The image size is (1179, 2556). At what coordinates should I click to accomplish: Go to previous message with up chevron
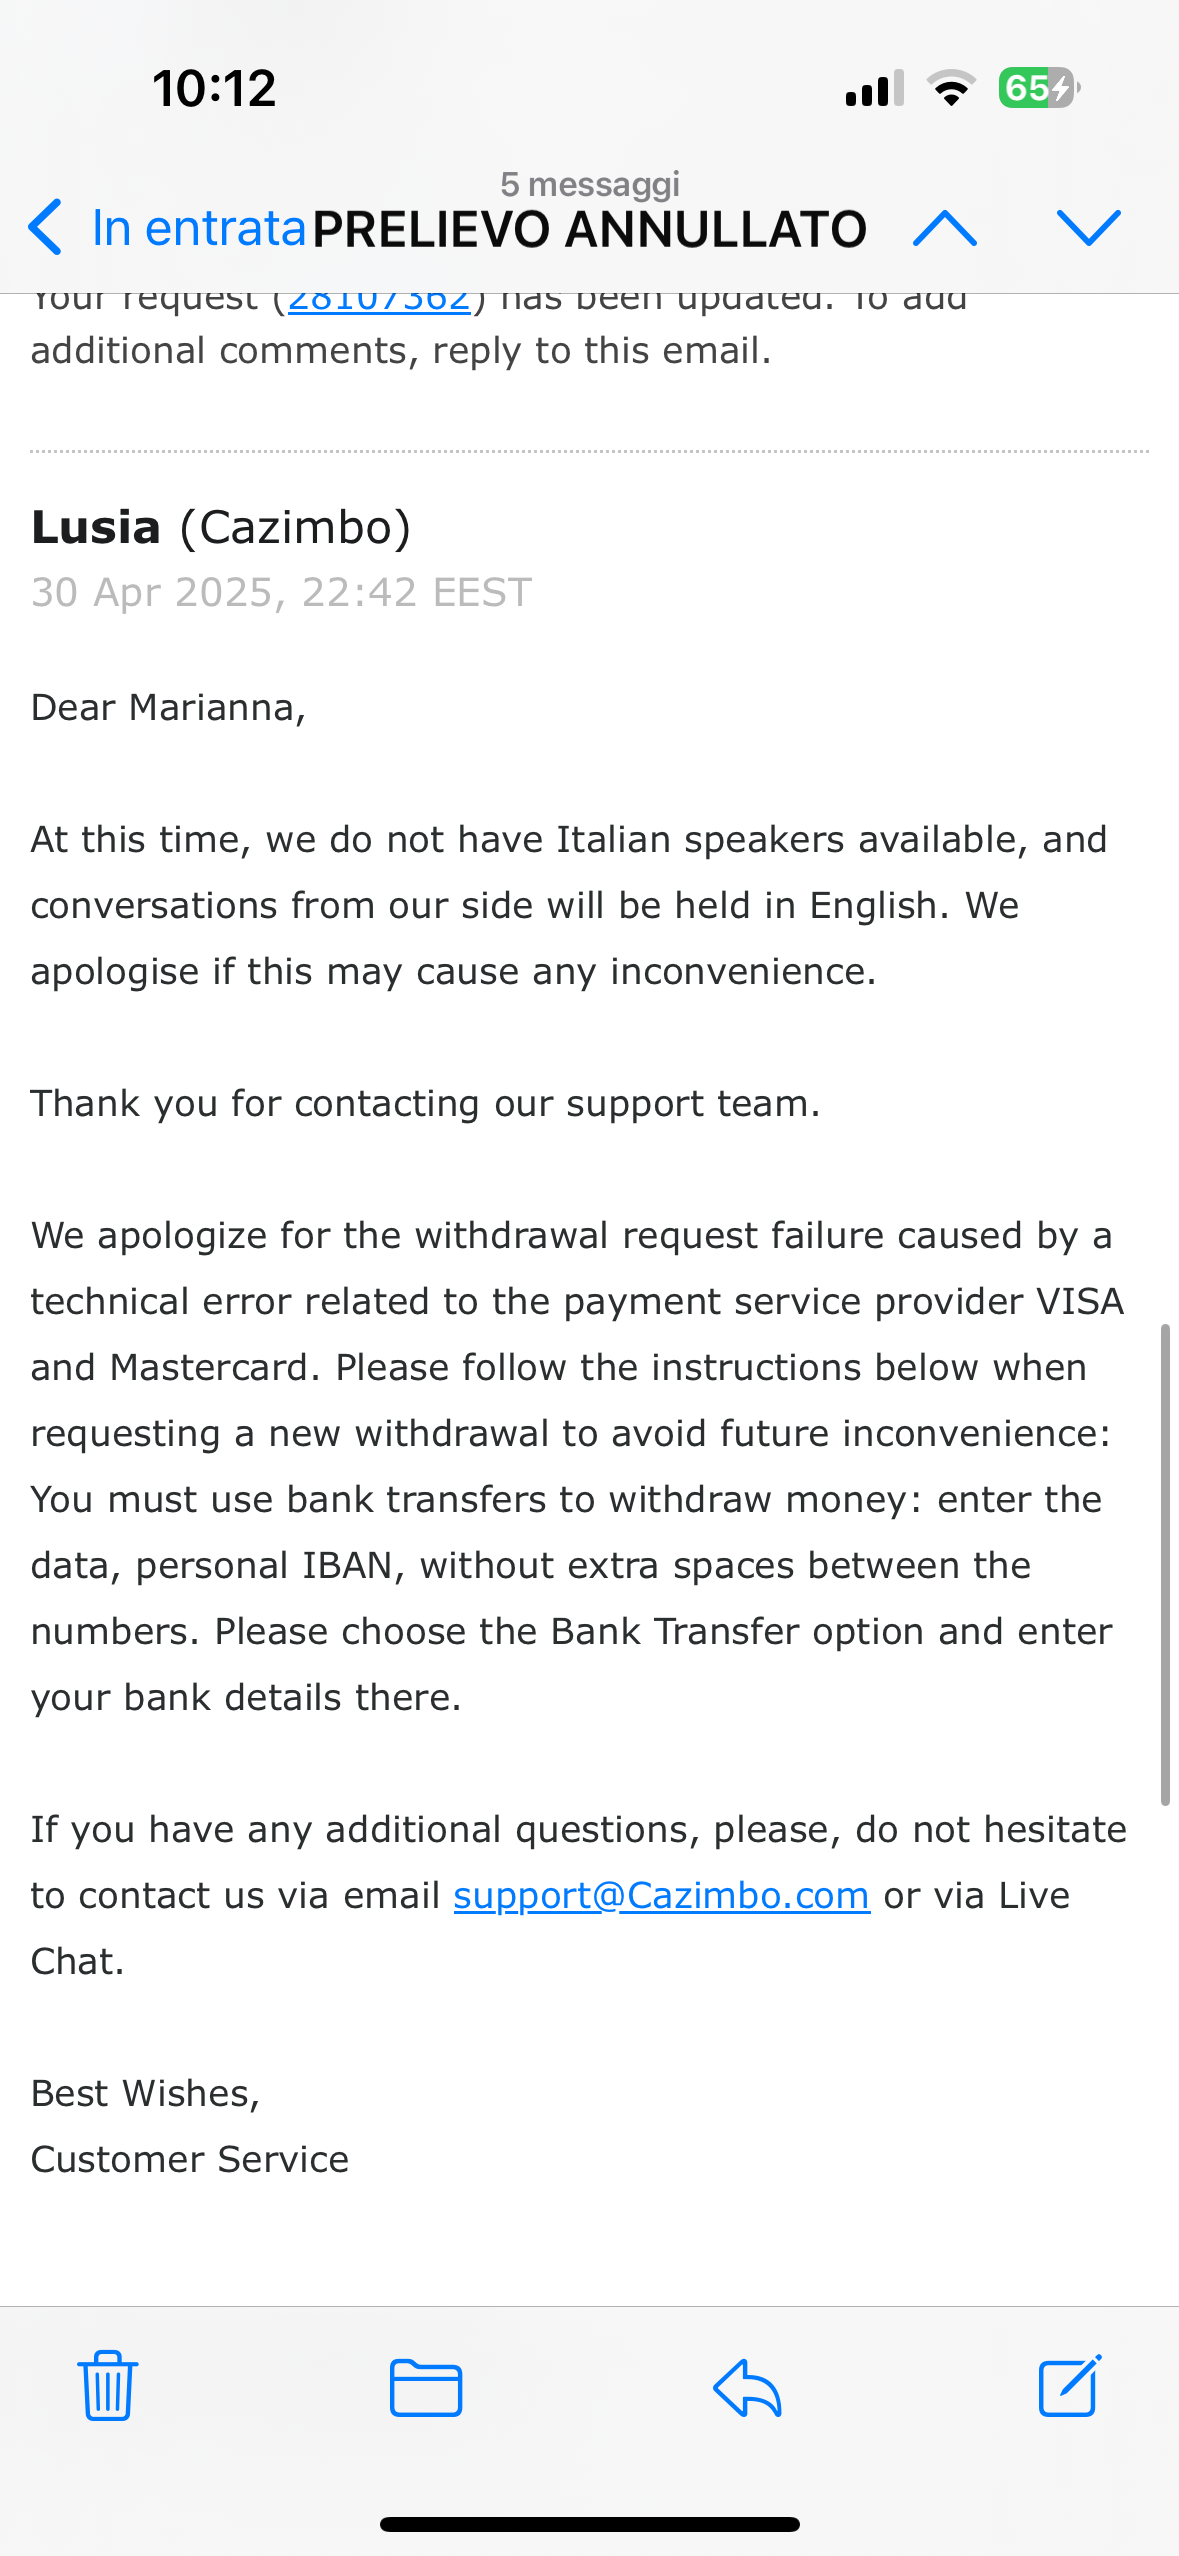[945, 228]
